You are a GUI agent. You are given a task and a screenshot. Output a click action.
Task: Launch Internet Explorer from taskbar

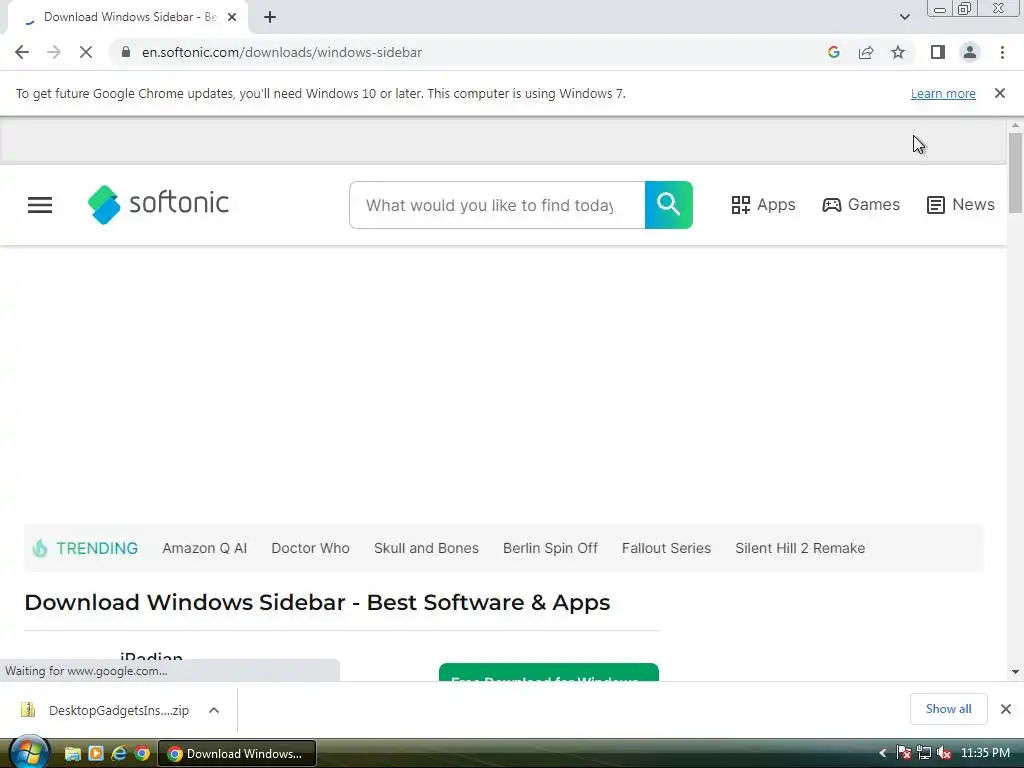119,754
